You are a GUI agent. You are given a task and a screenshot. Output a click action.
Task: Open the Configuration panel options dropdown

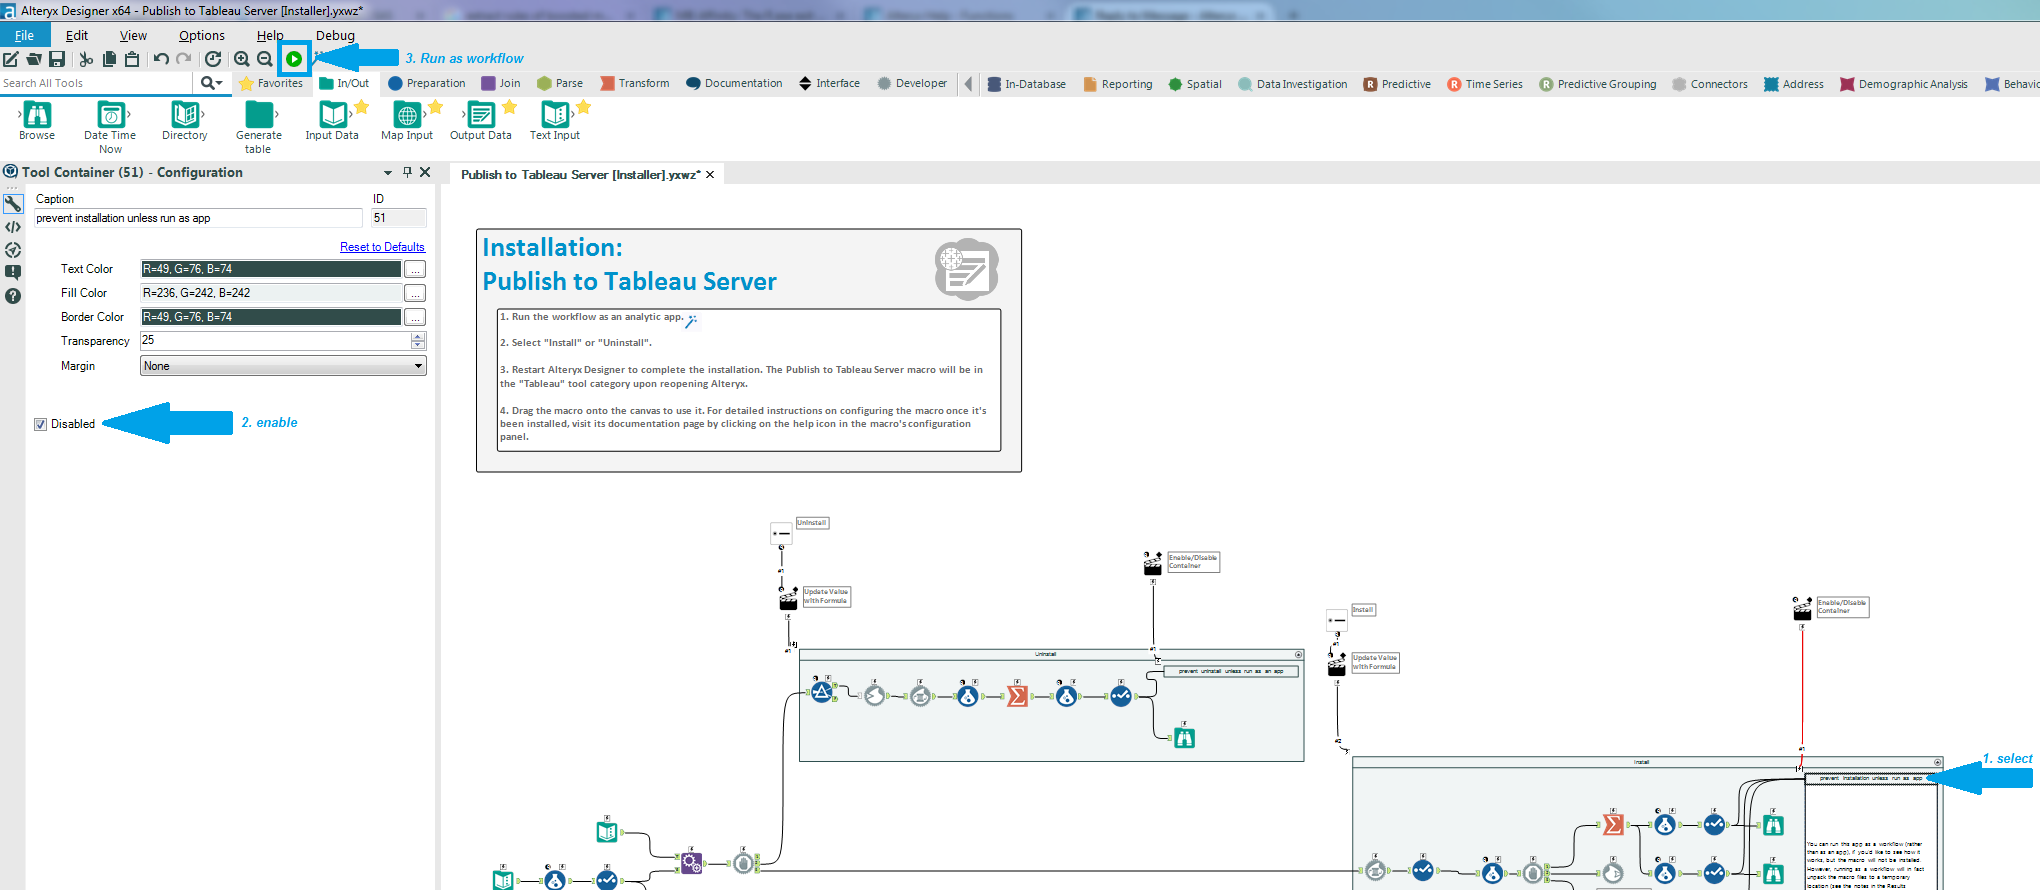(x=388, y=172)
